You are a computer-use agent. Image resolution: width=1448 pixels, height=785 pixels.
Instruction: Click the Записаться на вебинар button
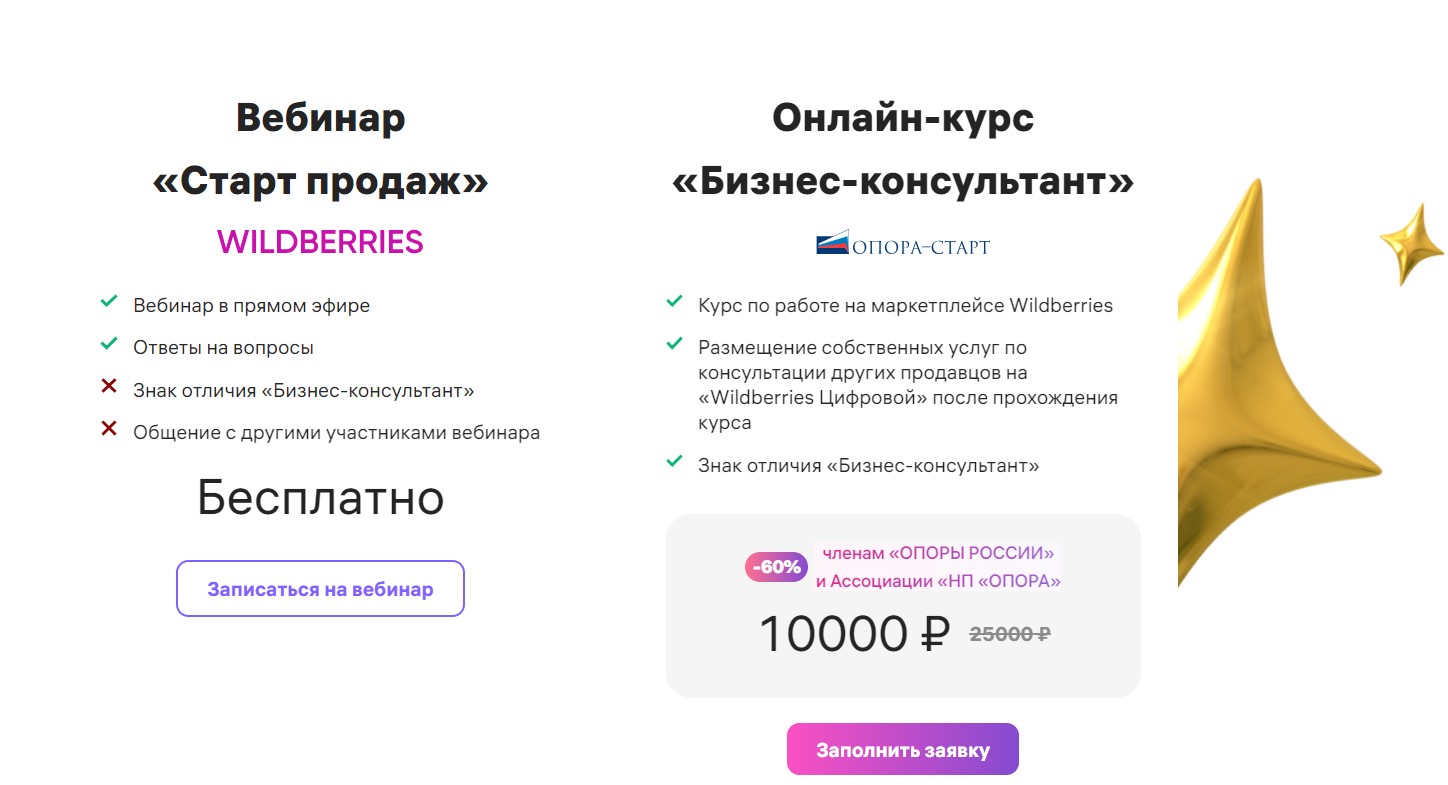(x=320, y=589)
